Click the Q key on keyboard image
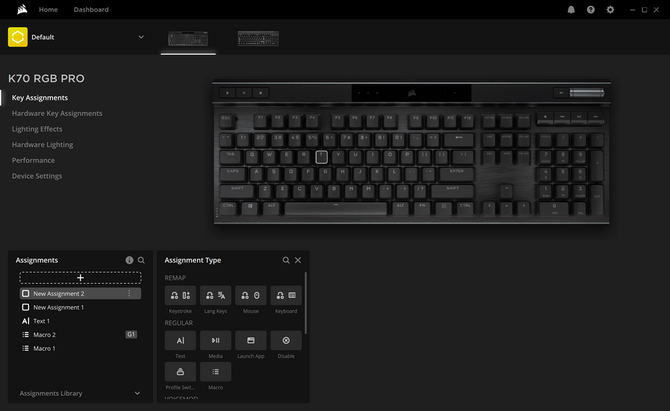670x411 pixels. 252,157
